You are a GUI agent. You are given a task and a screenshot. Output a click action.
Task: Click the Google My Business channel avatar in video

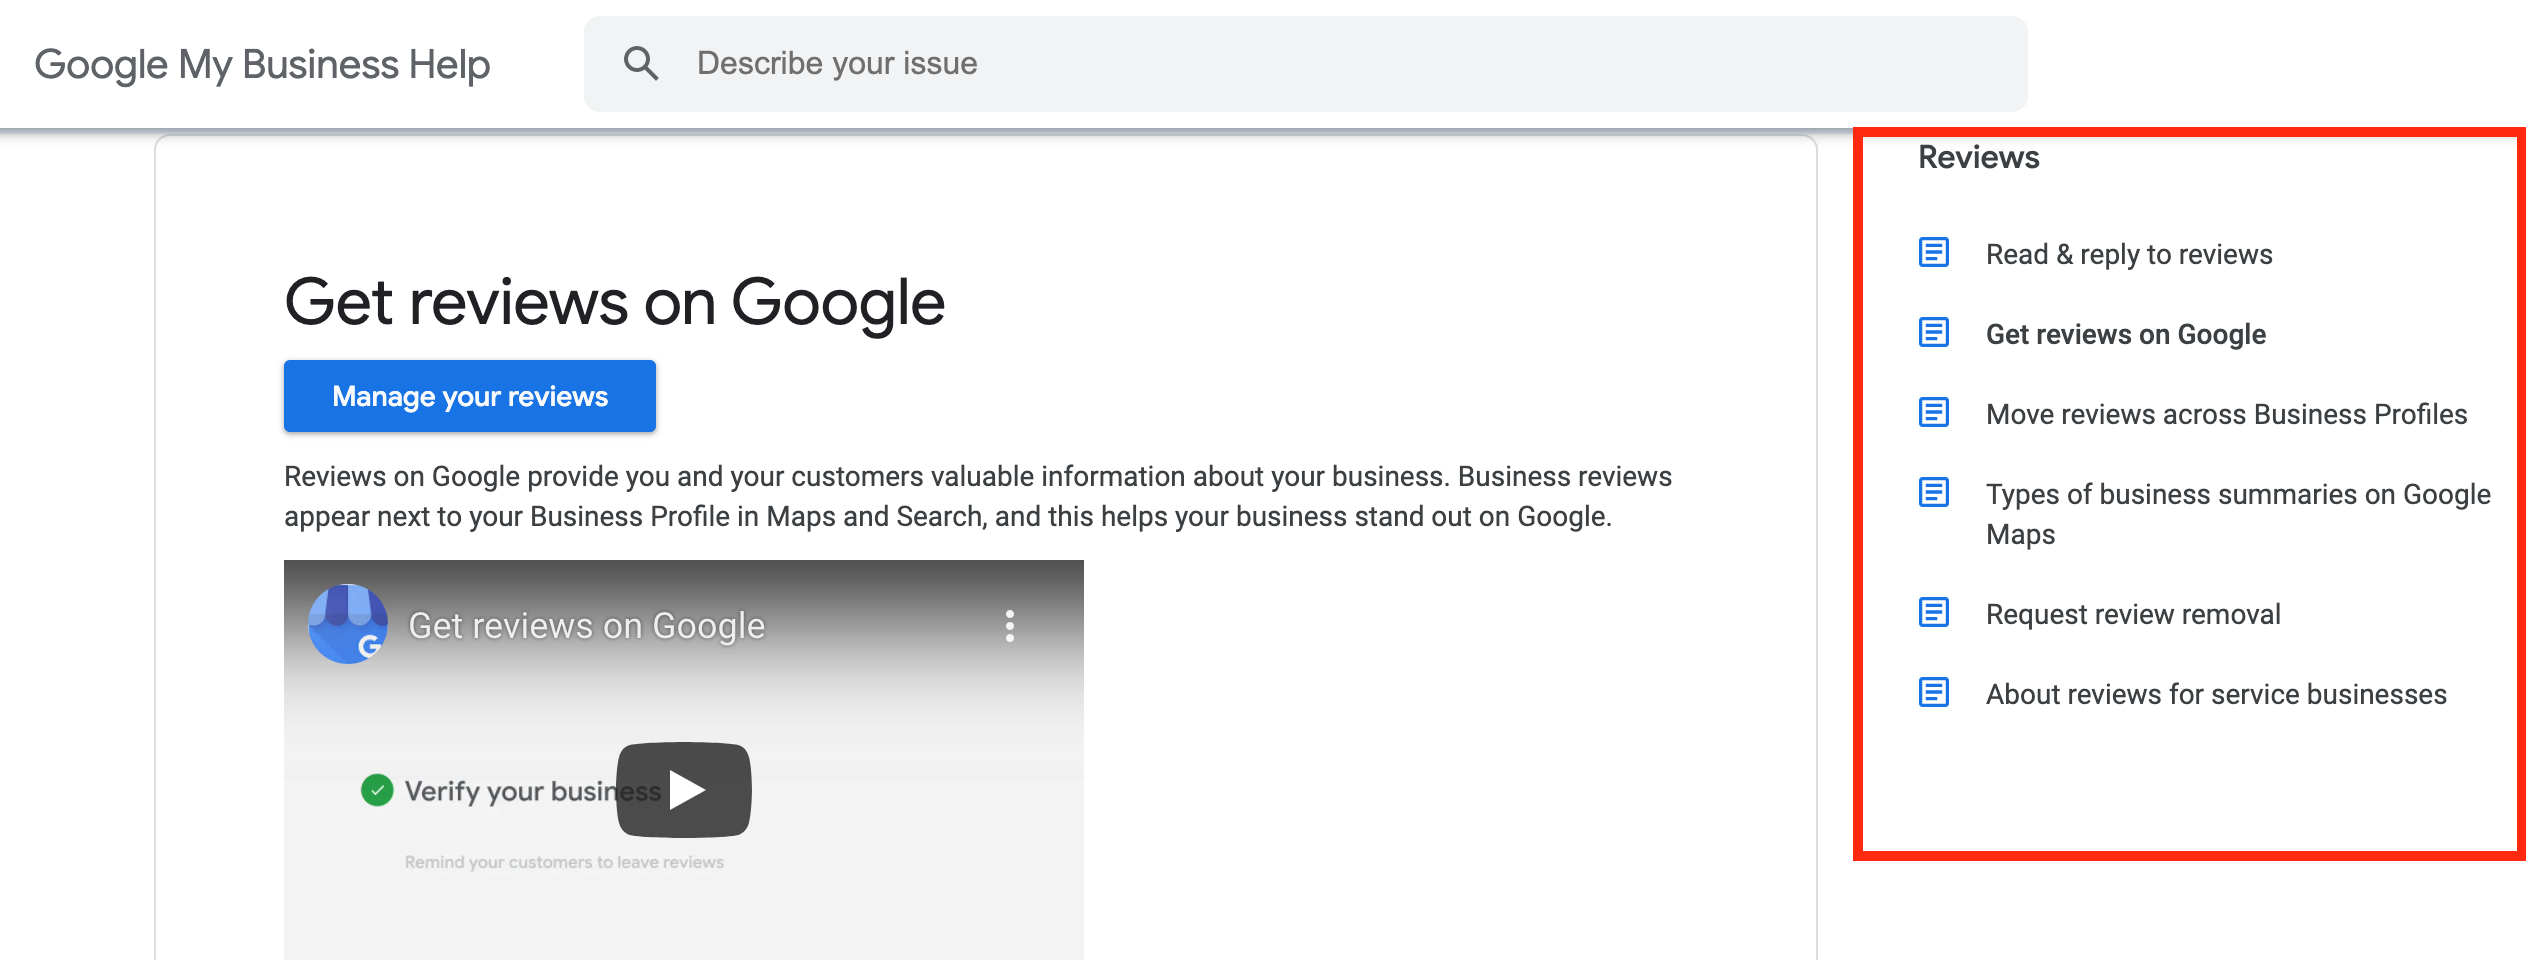coord(348,624)
